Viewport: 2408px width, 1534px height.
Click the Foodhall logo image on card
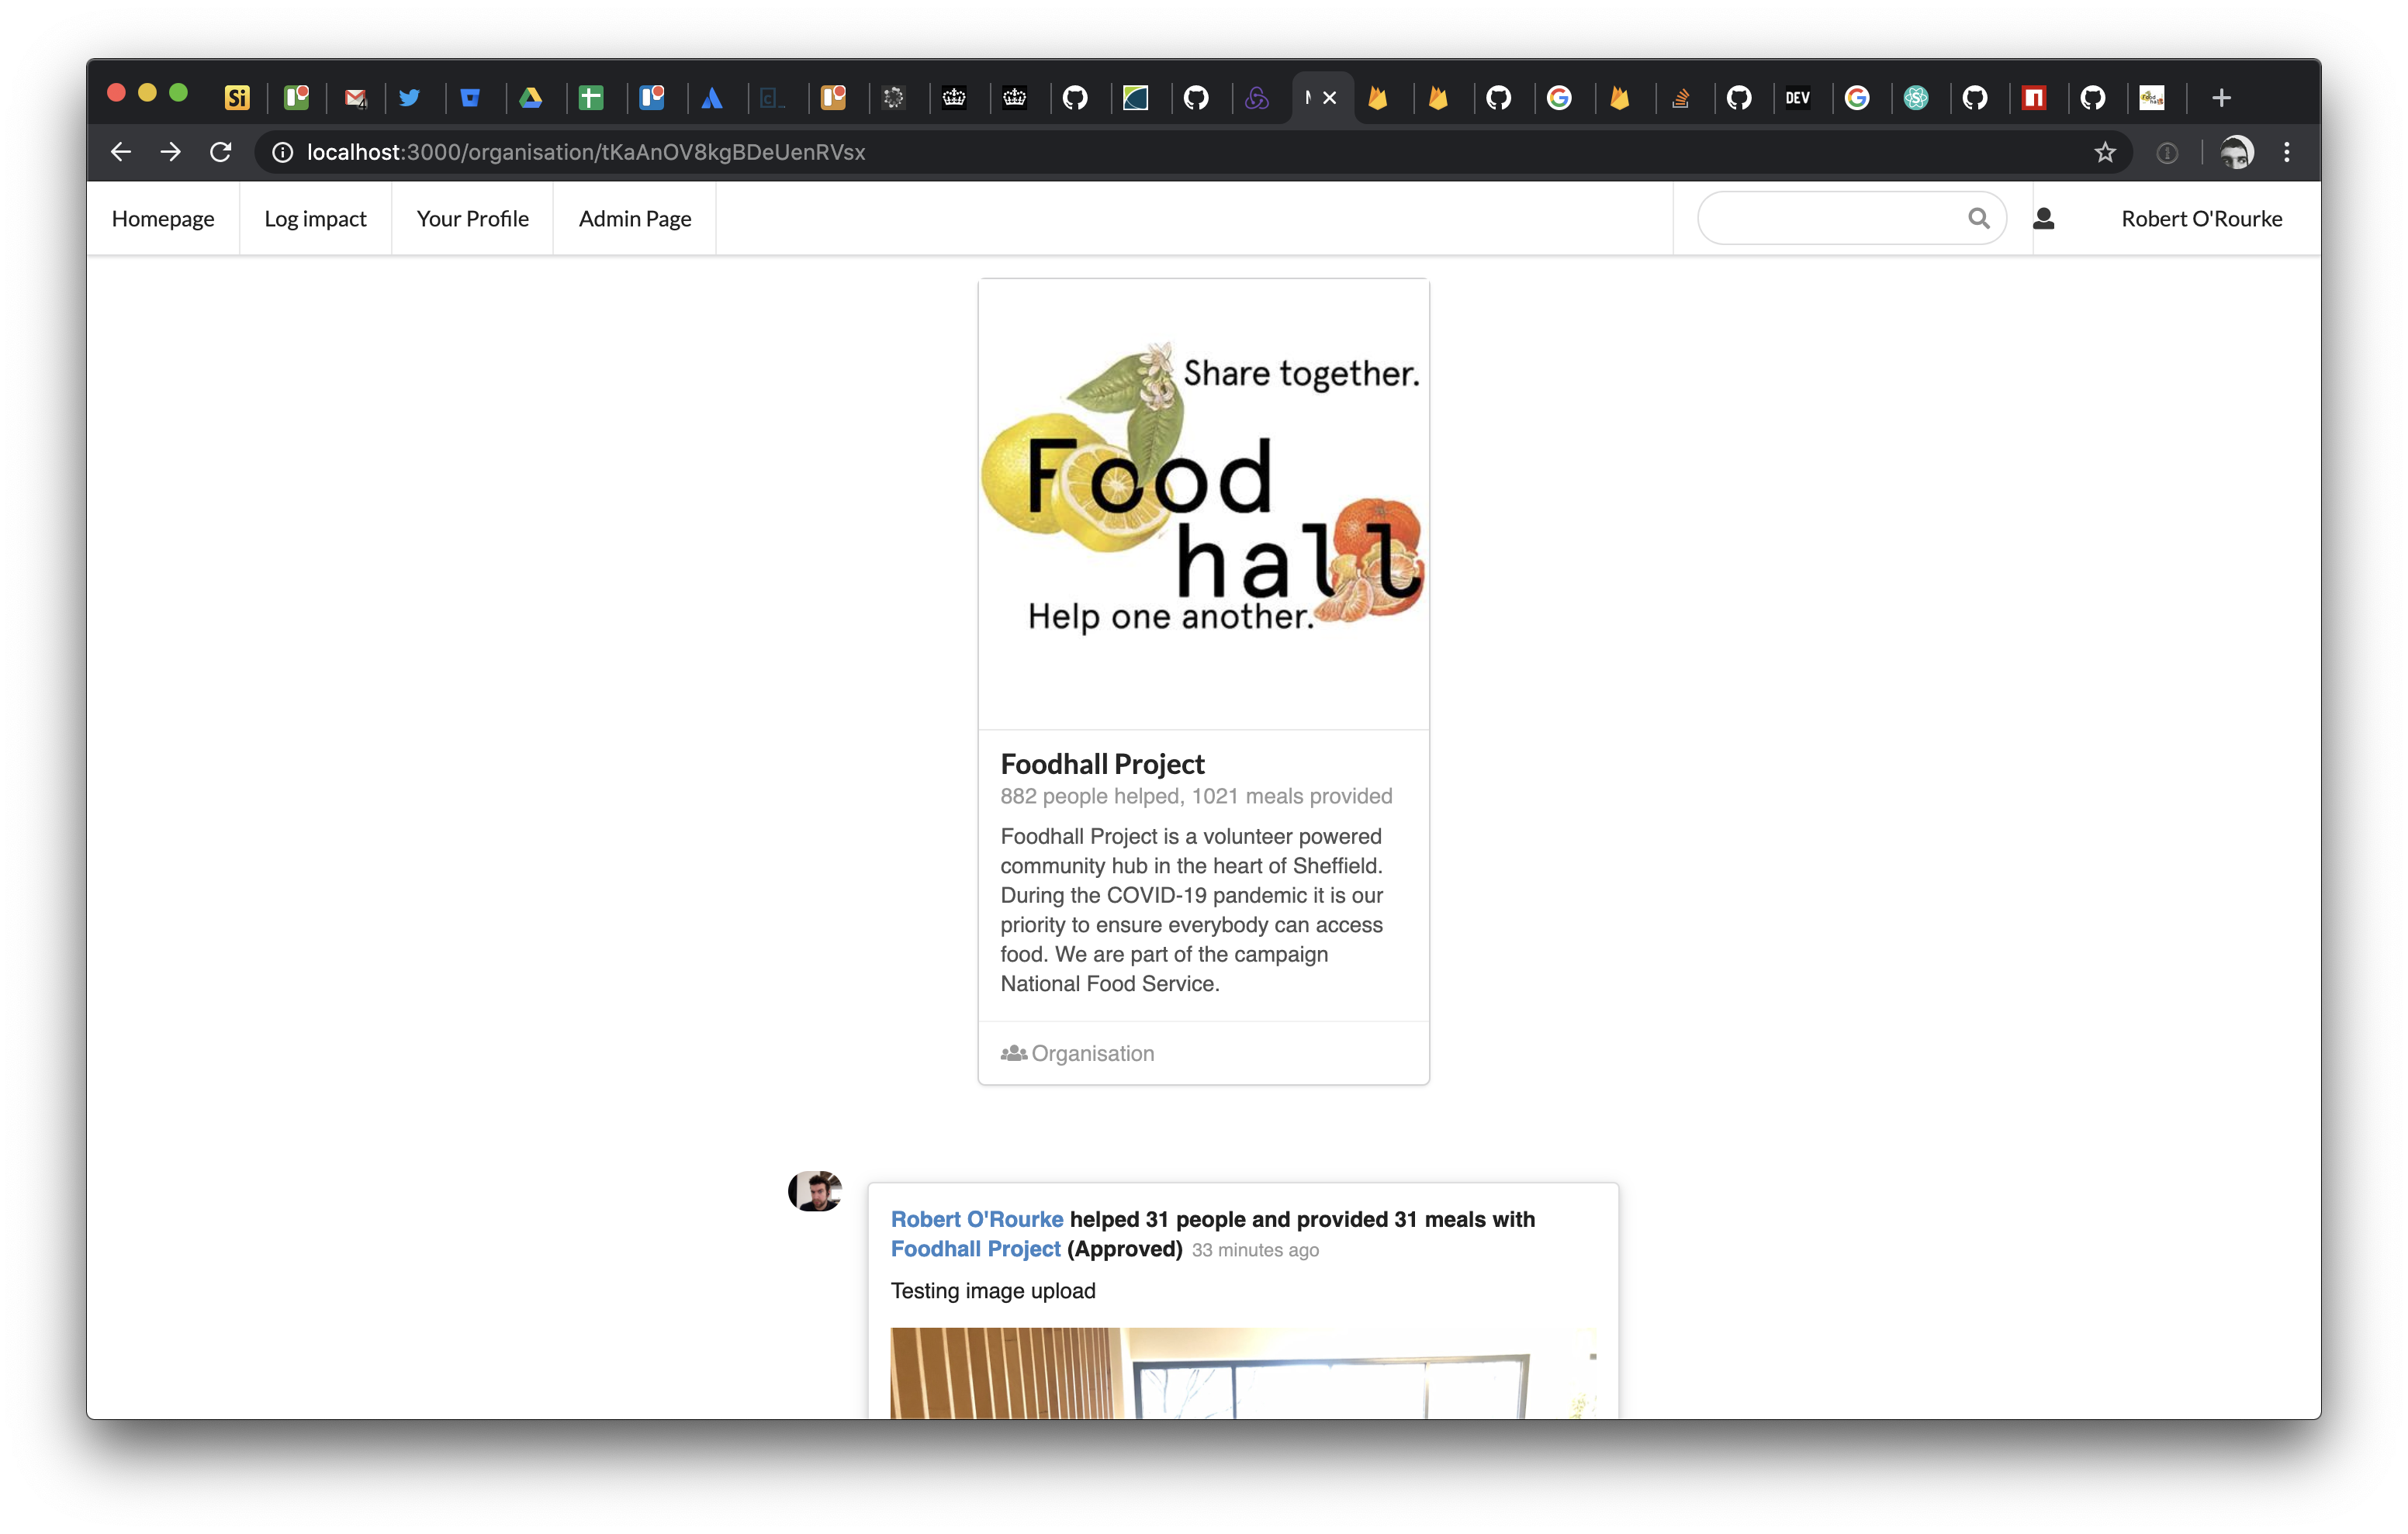click(x=1203, y=490)
